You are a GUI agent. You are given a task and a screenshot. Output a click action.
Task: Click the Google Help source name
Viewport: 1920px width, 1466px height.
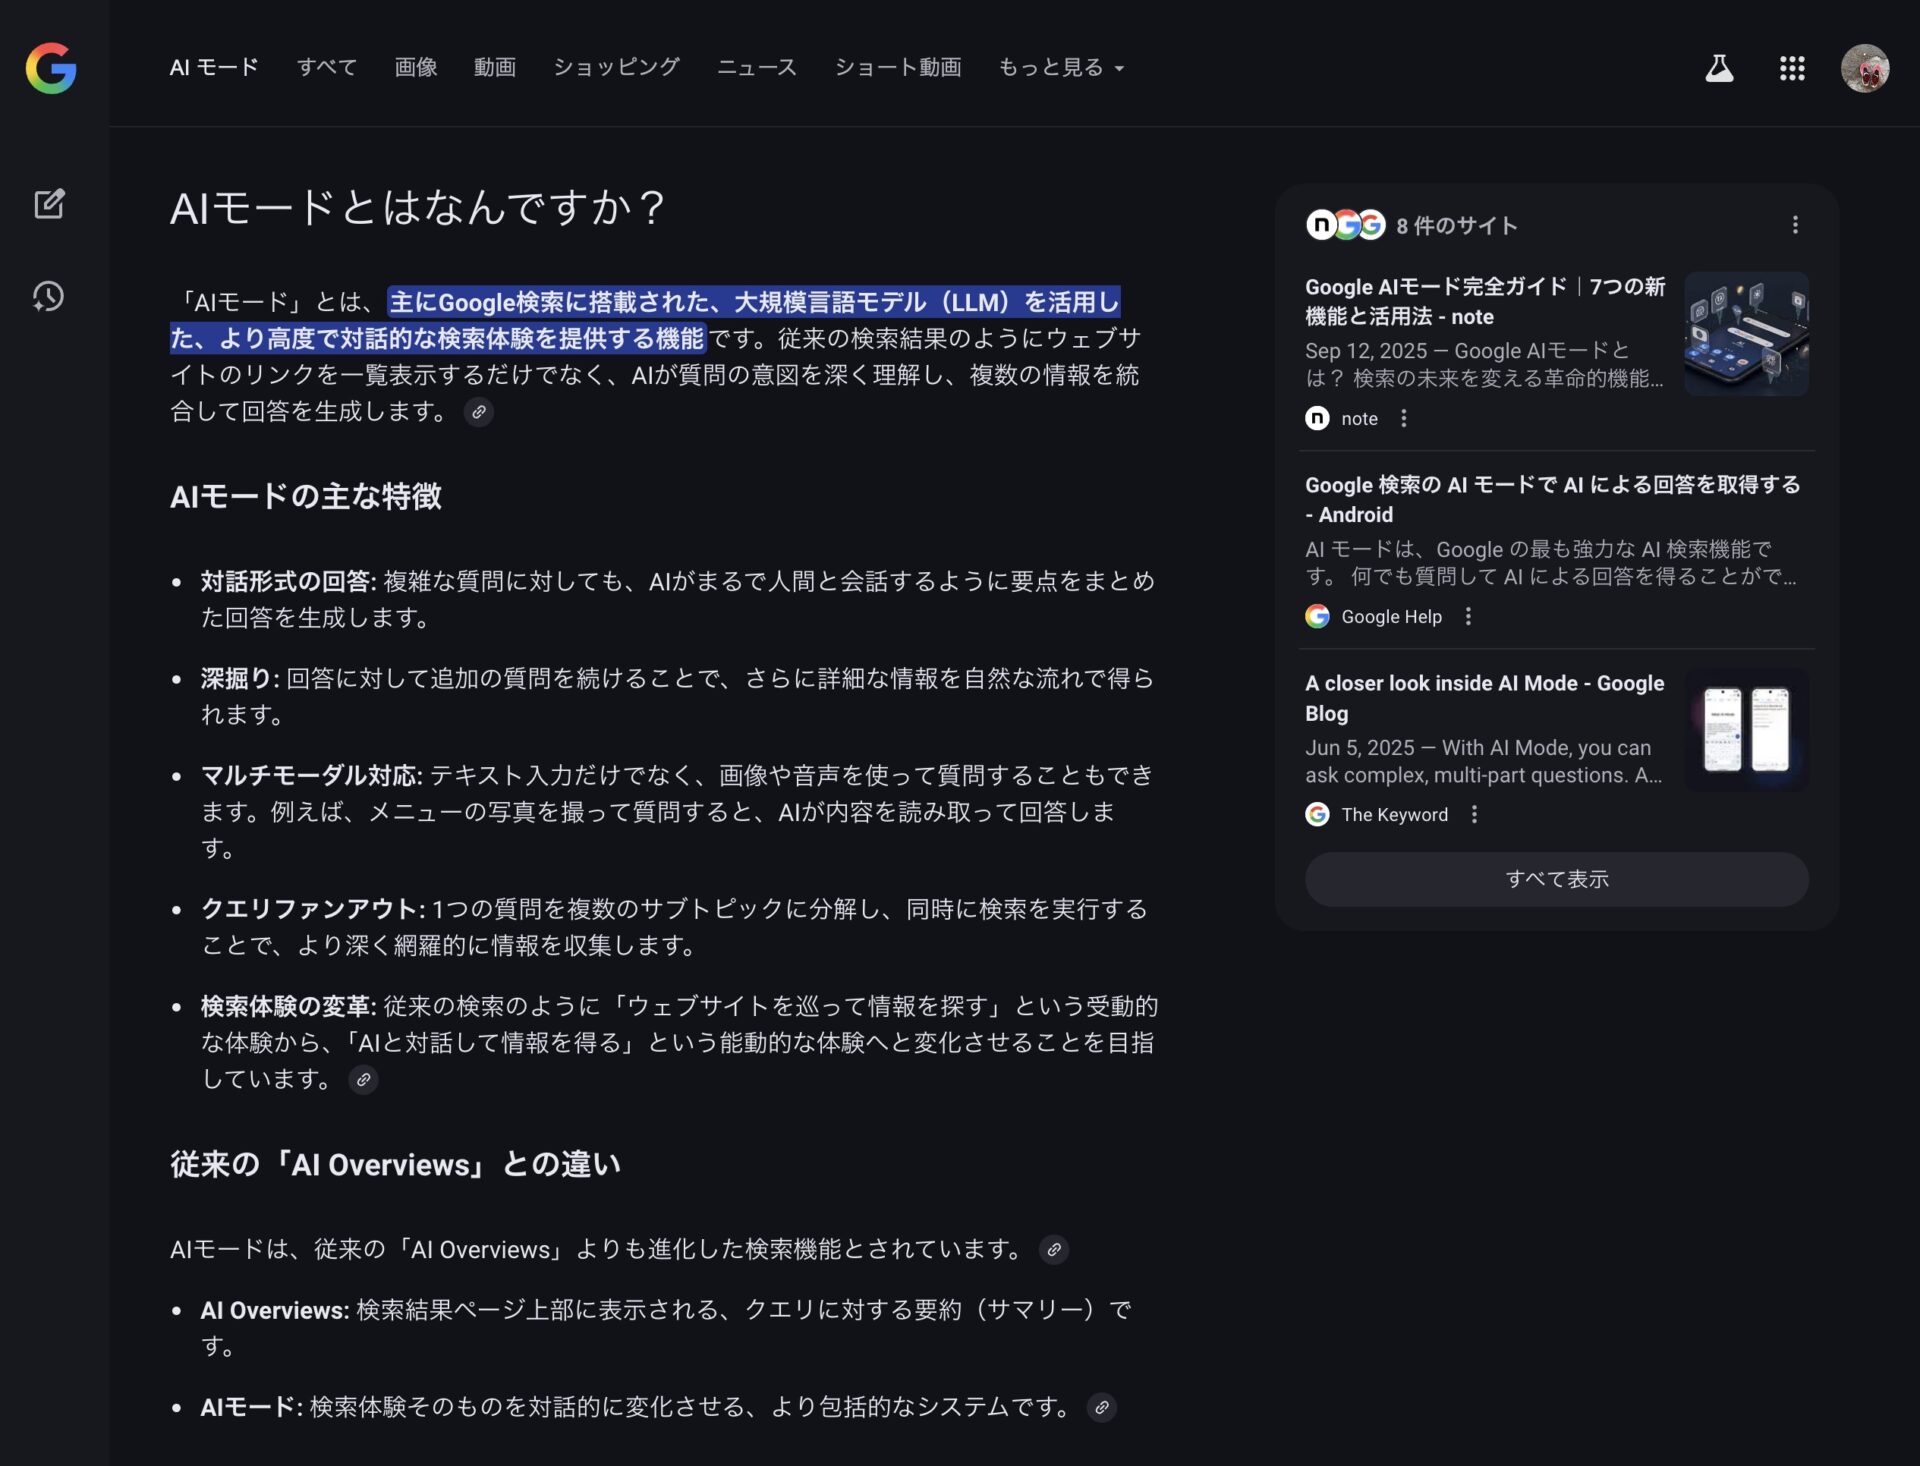1391,616
